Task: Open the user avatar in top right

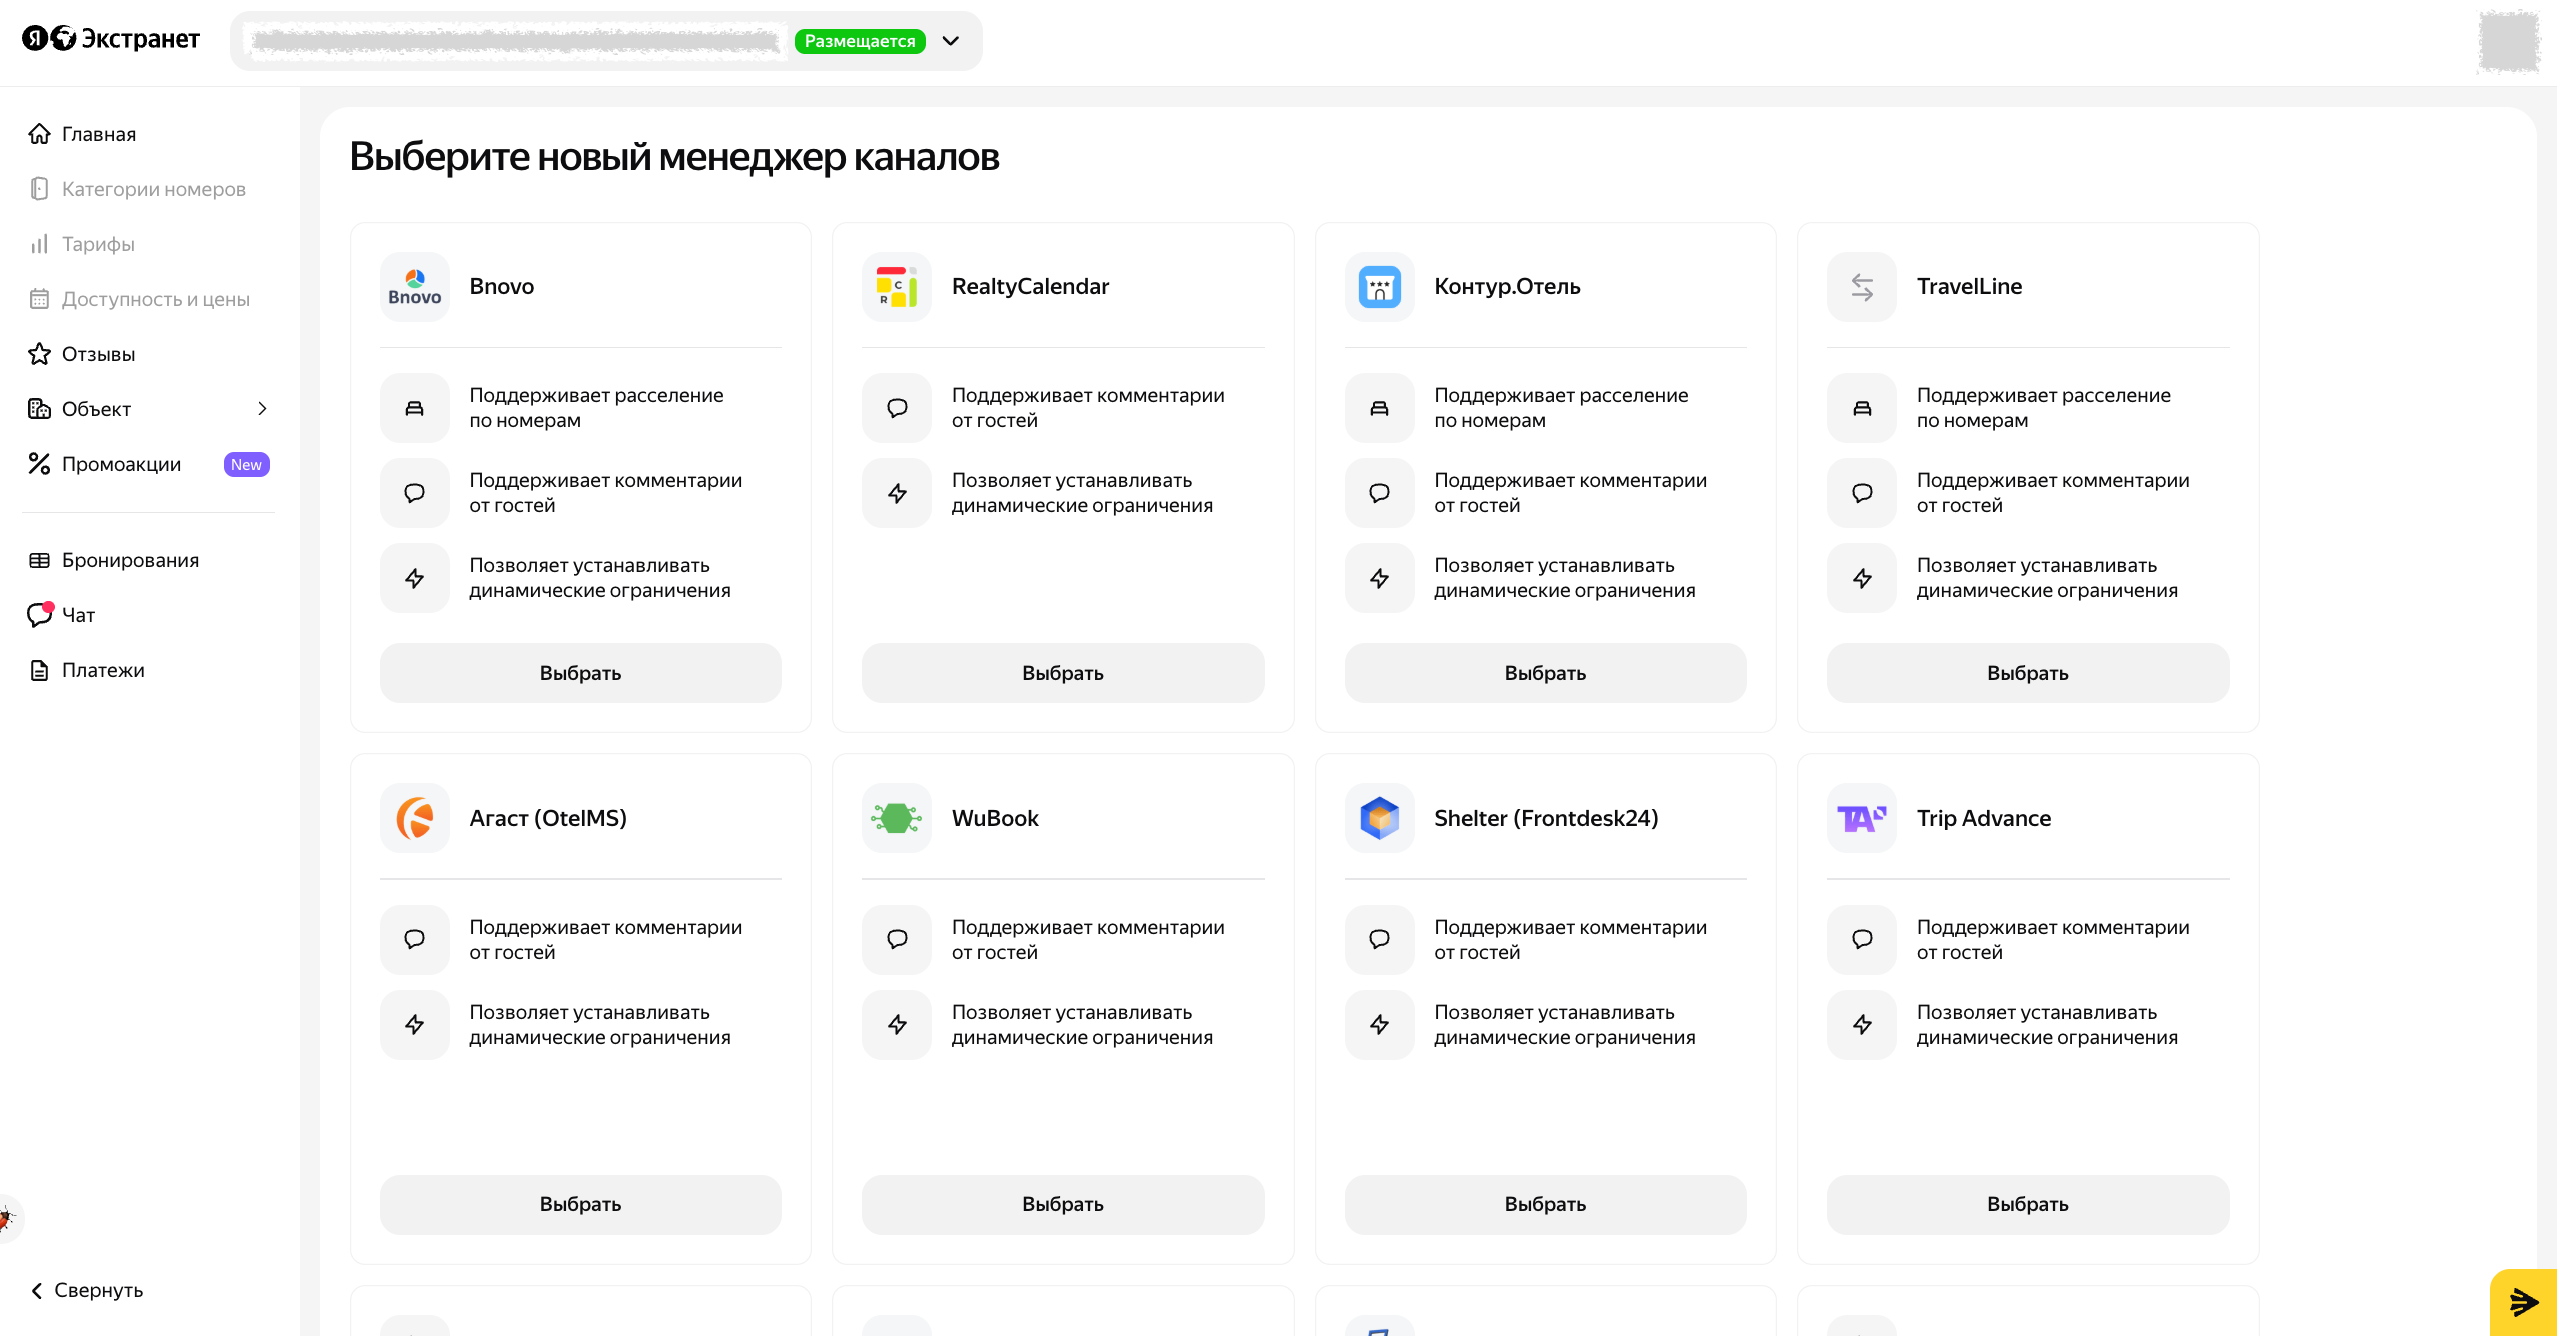Action: tap(2509, 41)
